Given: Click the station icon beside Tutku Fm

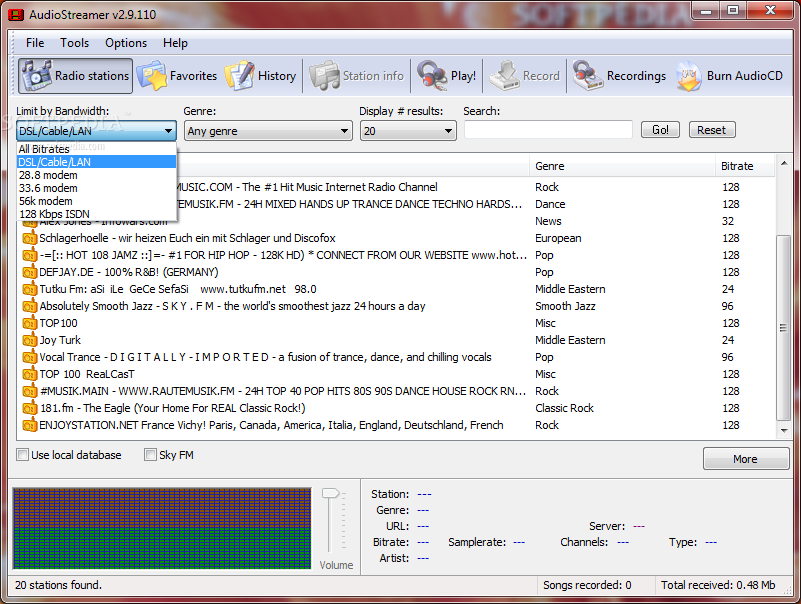Looking at the screenshot, I should (x=30, y=289).
